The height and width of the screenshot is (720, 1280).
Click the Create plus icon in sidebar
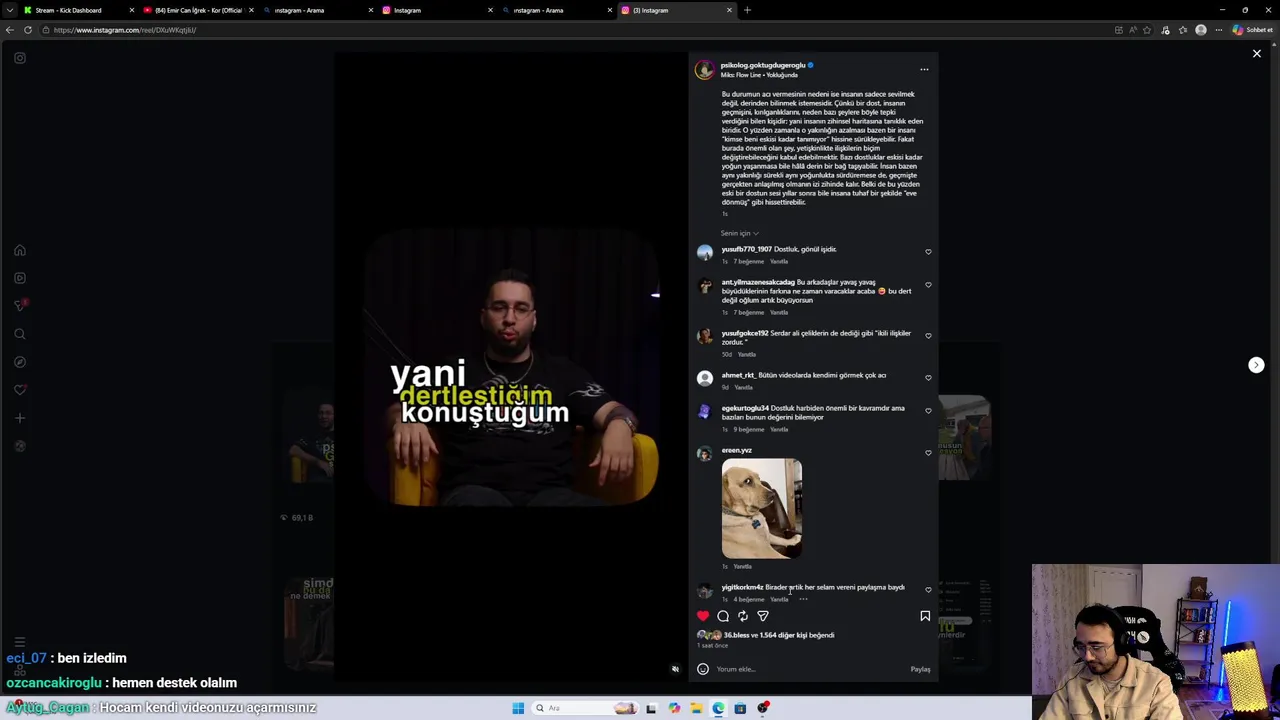20,418
